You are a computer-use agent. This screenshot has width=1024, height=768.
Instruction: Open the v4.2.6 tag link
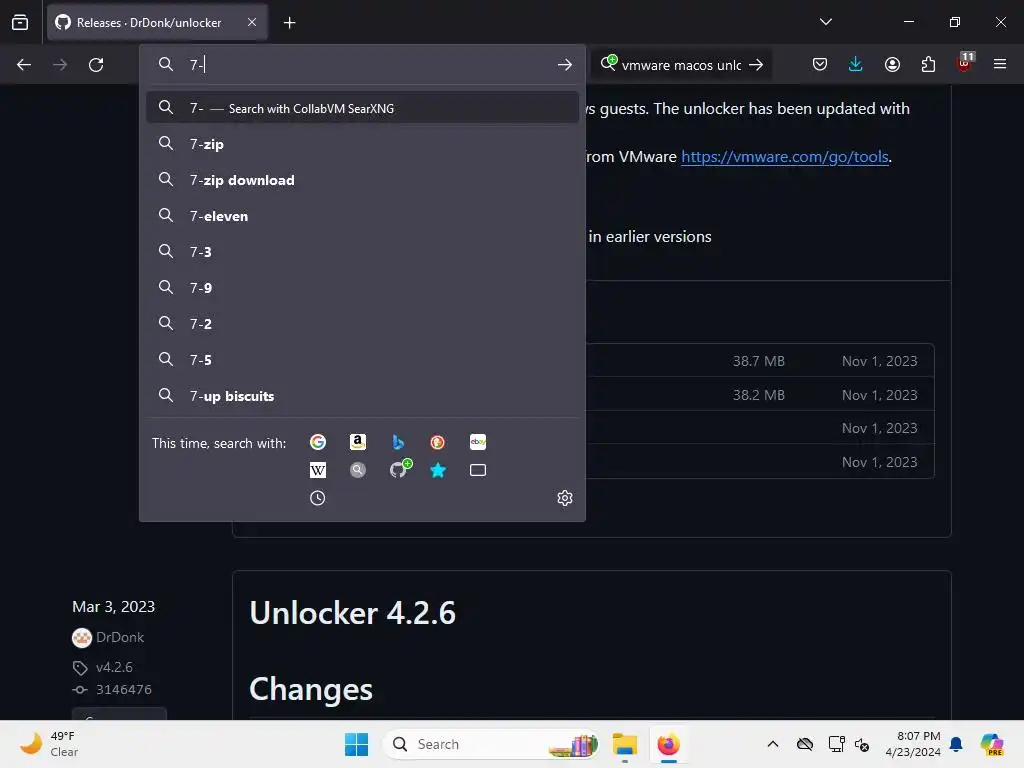coord(114,667)
